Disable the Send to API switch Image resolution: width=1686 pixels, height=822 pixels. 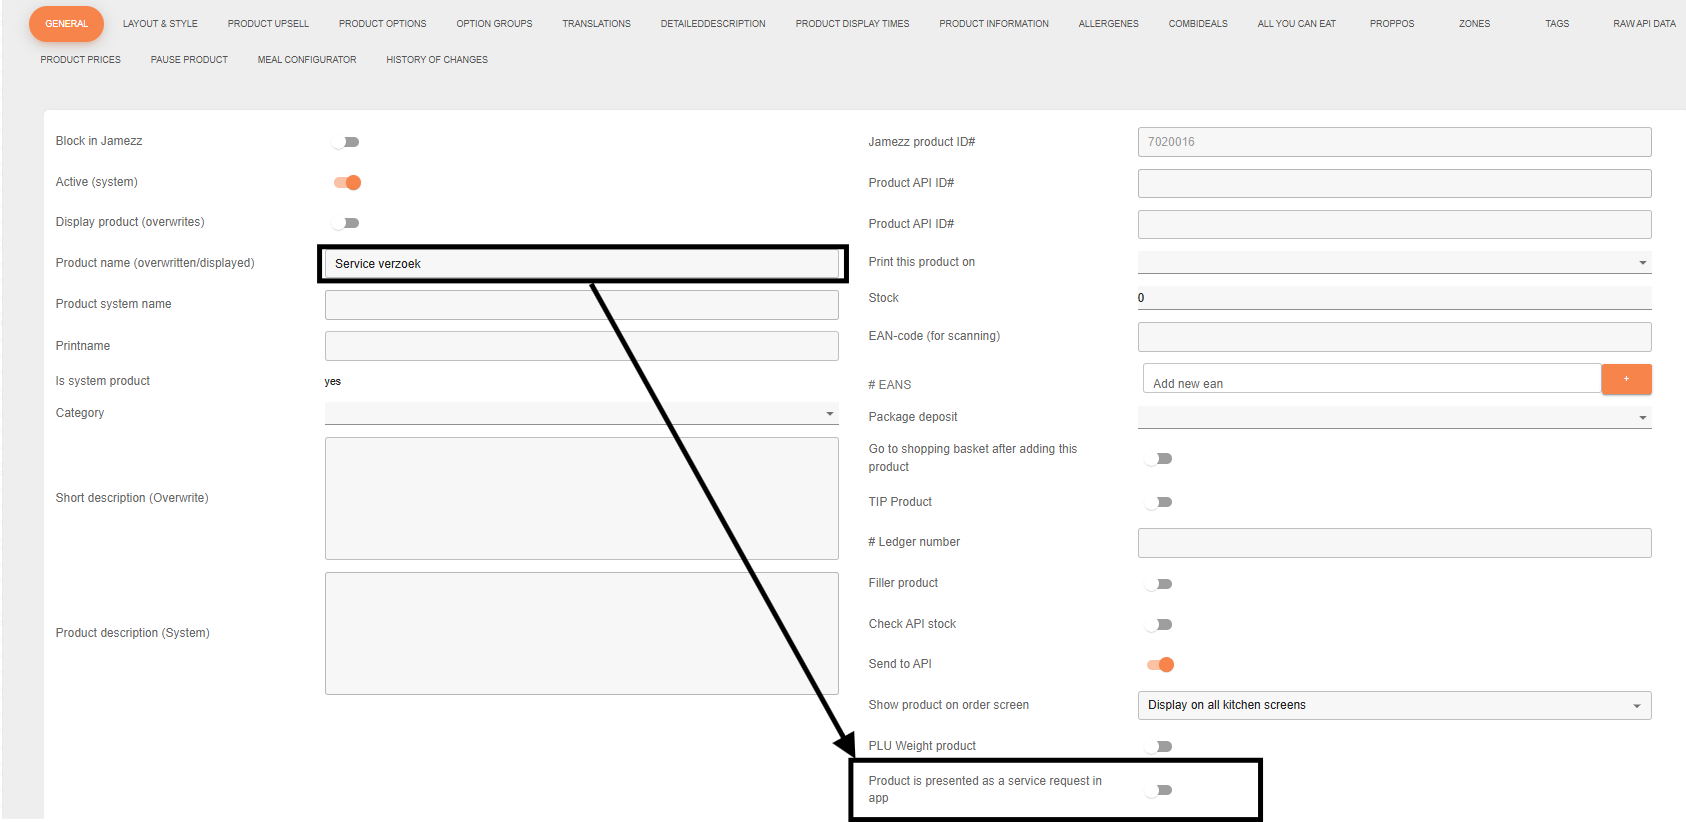(x=1160, y=665)
